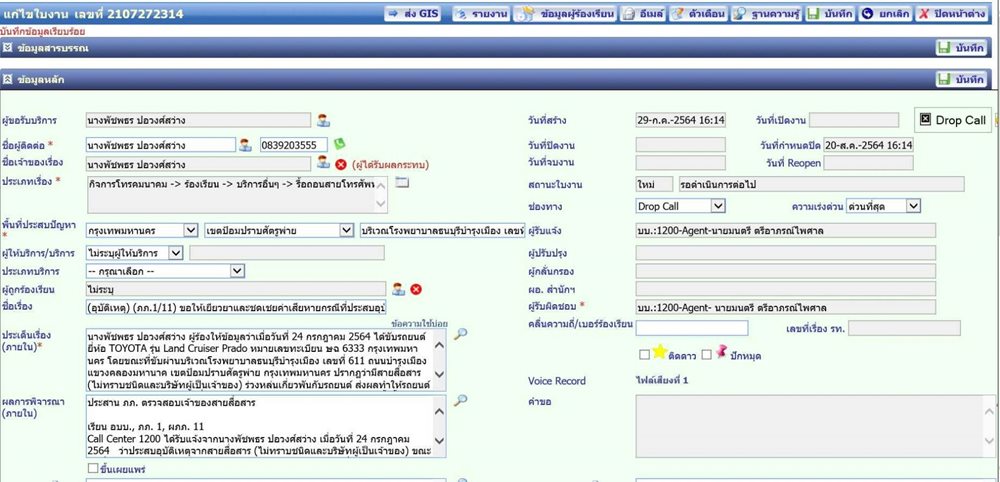
Task: Click the คลื่นความถี่/เบอร์ร้องเรียน input field
Action: tap(692, 328)
